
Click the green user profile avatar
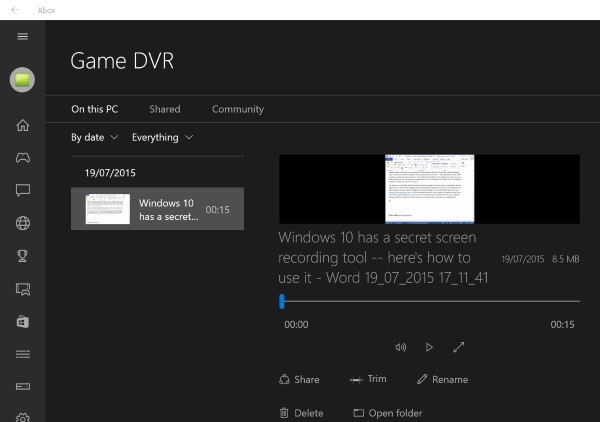(23, 82)
